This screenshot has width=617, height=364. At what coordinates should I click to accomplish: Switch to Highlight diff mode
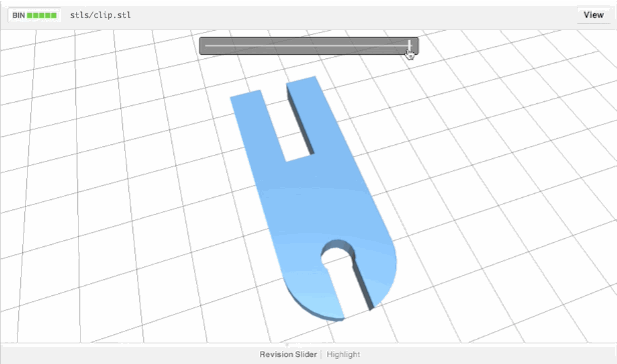[x=343, y=354]
